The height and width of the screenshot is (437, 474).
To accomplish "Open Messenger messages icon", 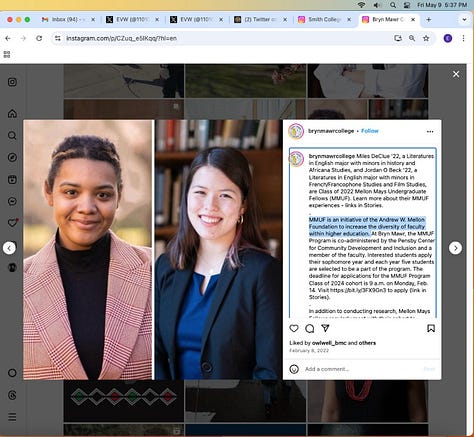I will [x=12, y=201].
